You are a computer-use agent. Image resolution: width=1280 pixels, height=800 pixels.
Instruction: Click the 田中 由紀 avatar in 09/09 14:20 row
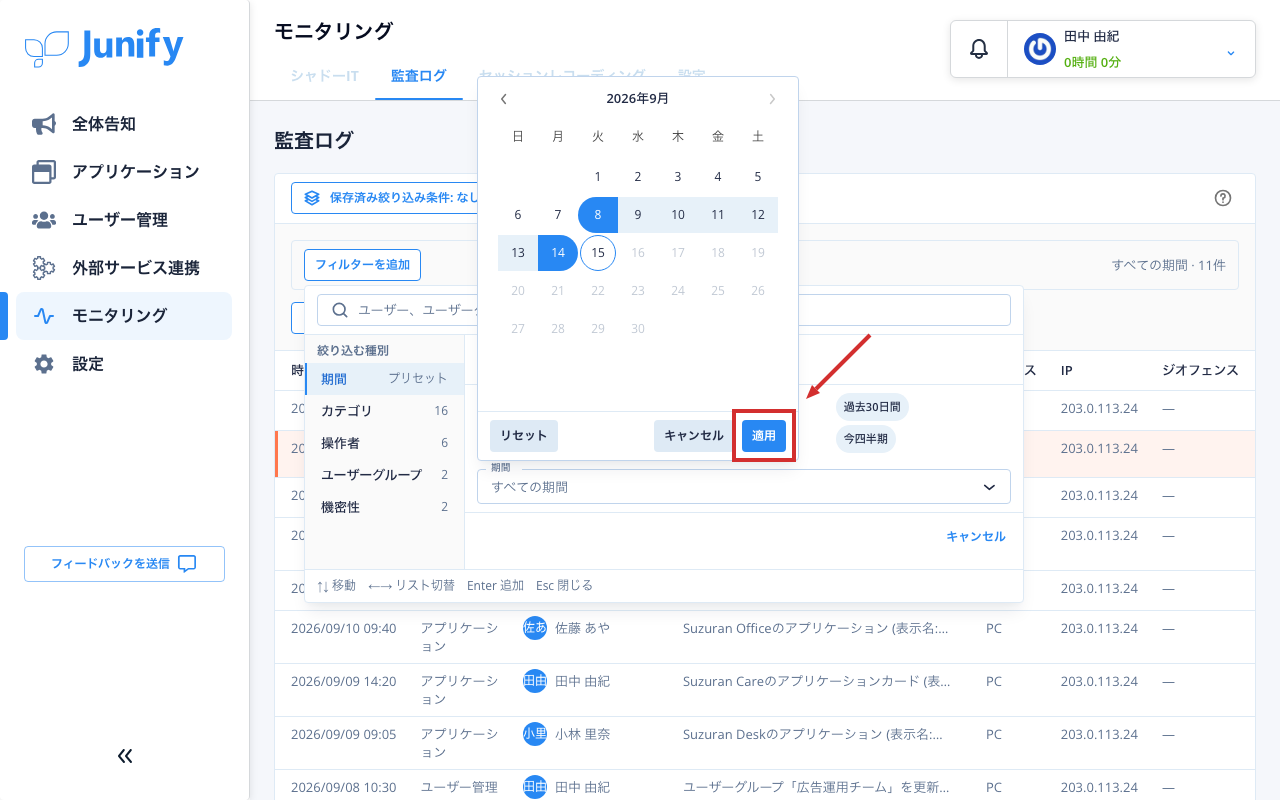coord(535,681)
